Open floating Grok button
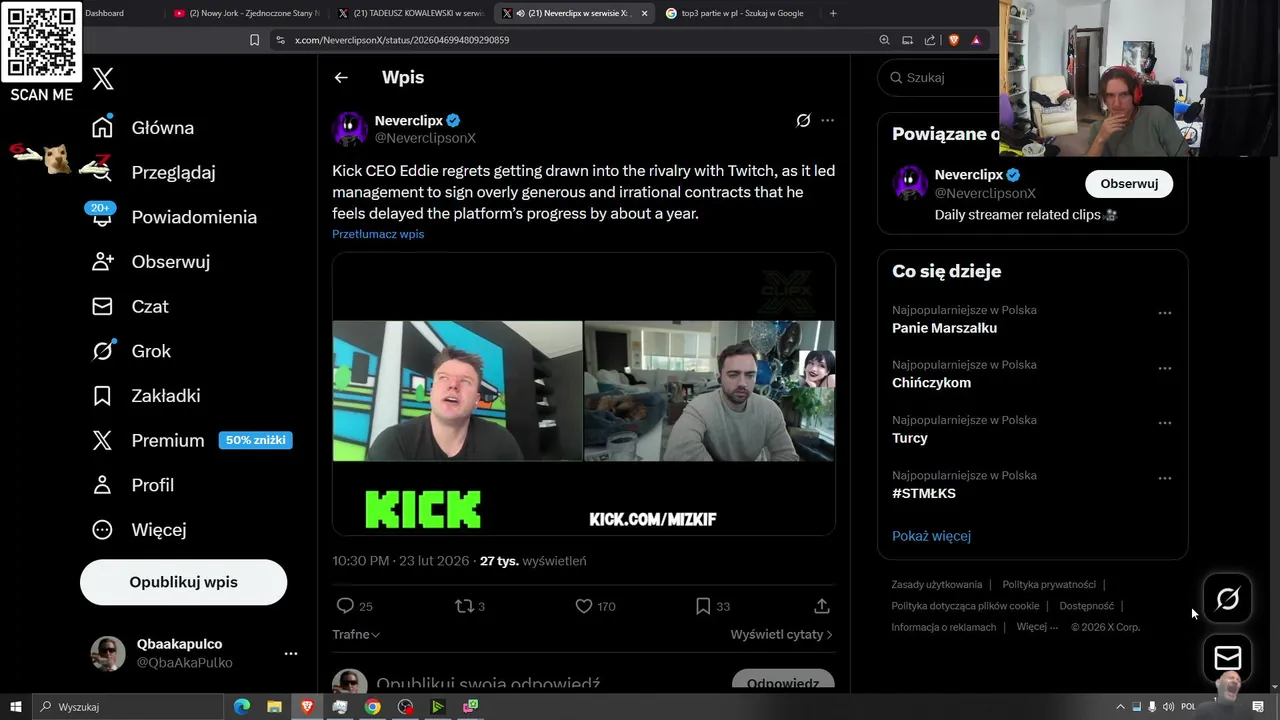 click(x=1227, y=599)
